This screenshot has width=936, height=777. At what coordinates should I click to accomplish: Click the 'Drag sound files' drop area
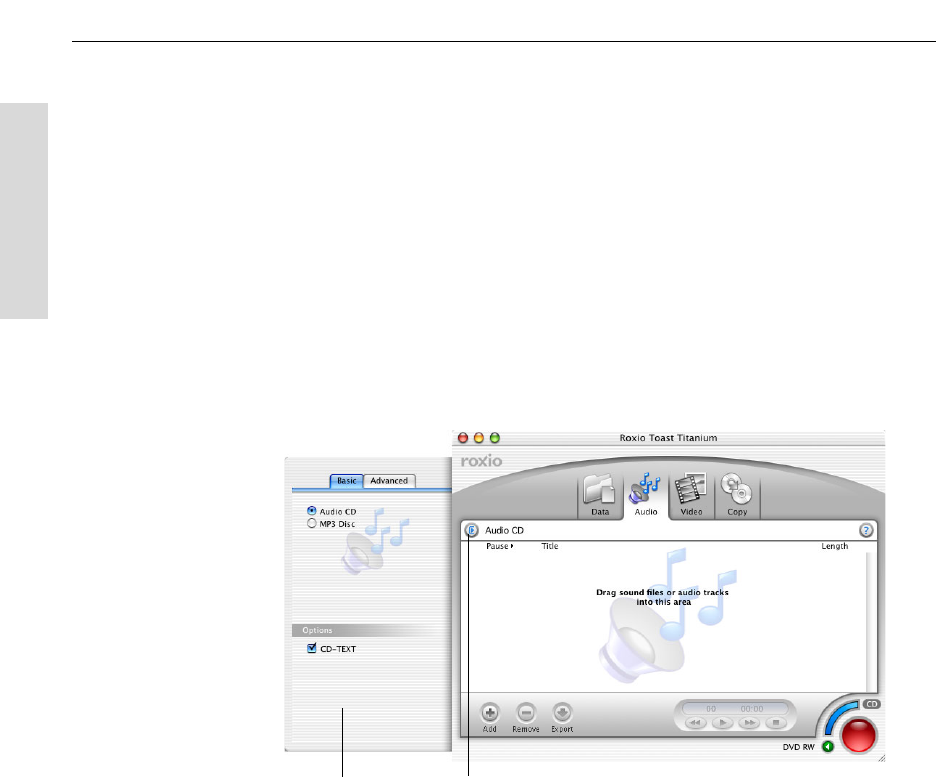(663, 597)
